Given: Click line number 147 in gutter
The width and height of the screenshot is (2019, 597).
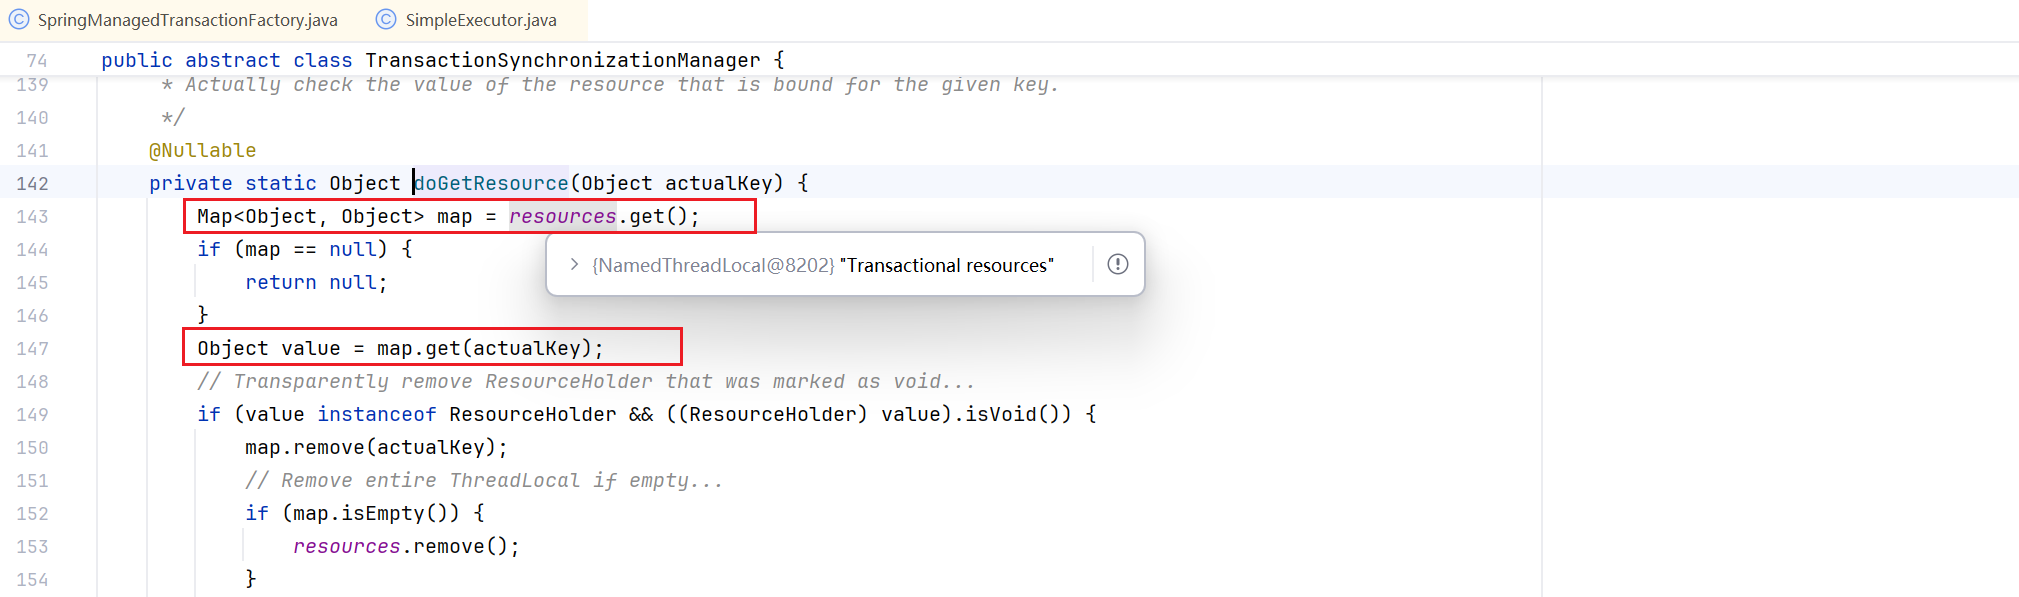Looking at the screenshot, I should coord(32,348).
